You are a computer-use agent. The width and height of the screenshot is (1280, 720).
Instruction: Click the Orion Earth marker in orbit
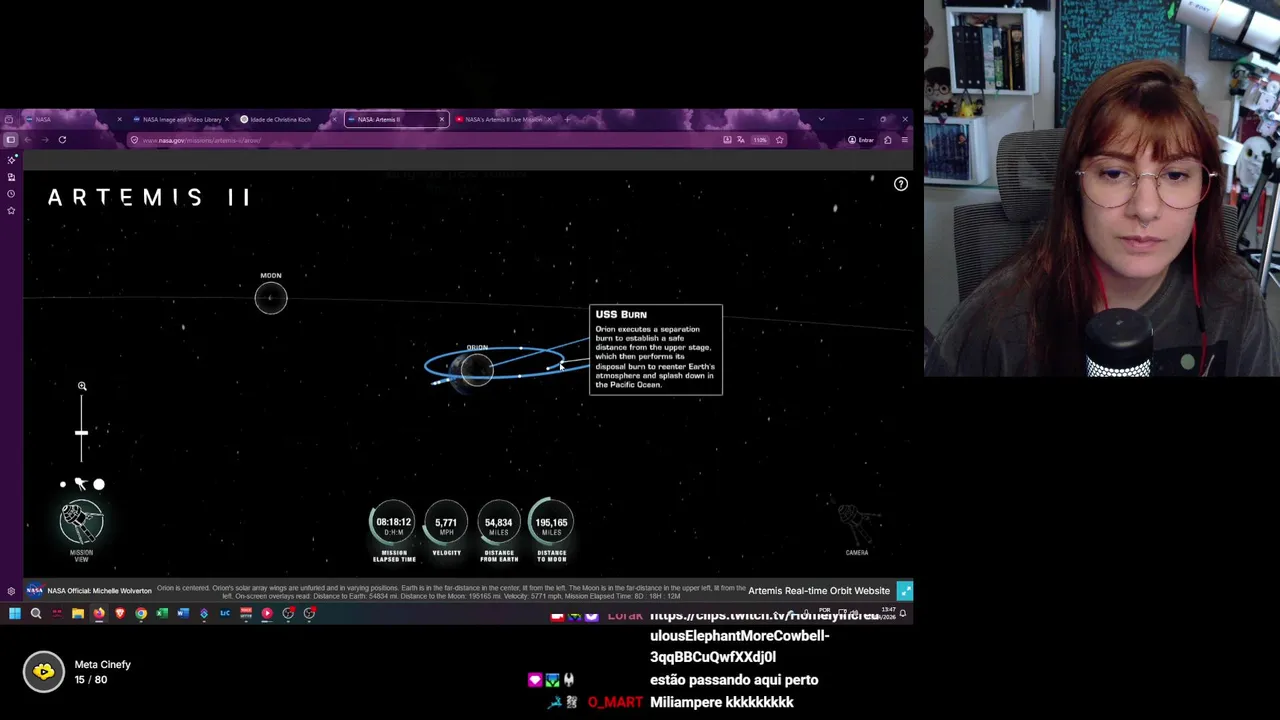pyautogui.click(x=477, y=368)
